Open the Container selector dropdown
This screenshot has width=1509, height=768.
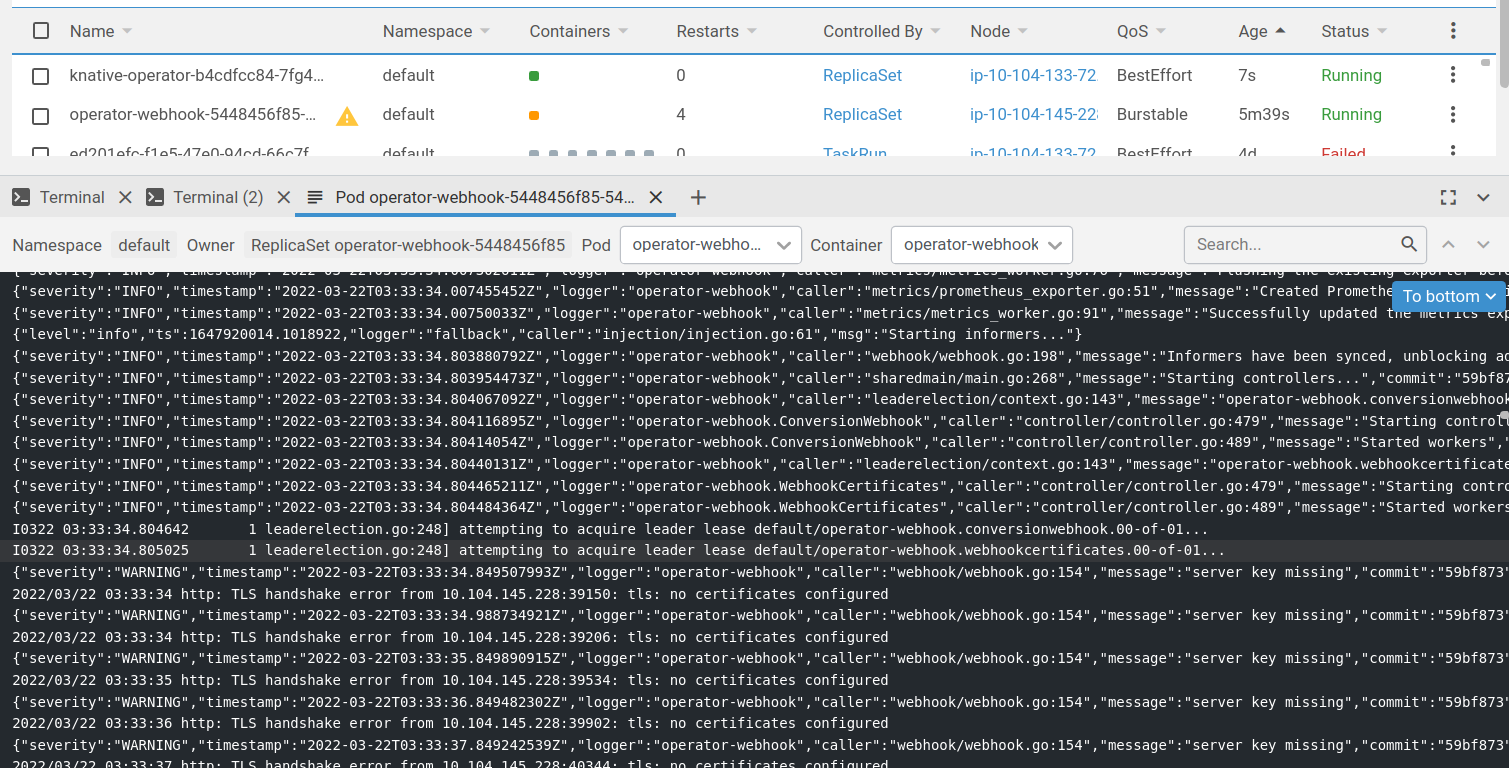point(981,244)
